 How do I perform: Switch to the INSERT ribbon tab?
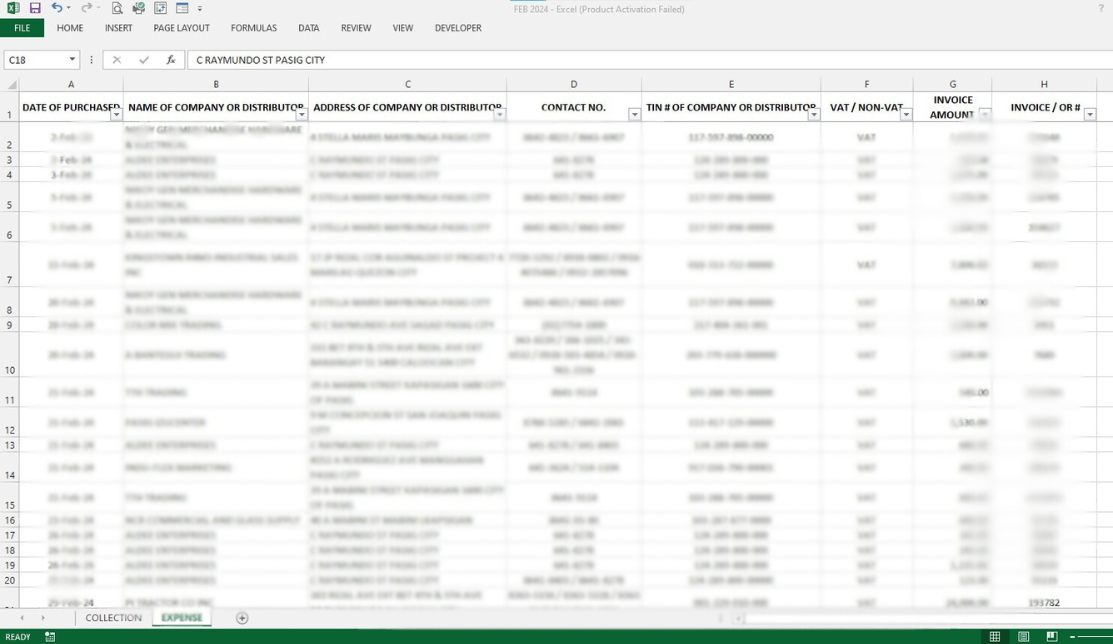pos(119,28)
